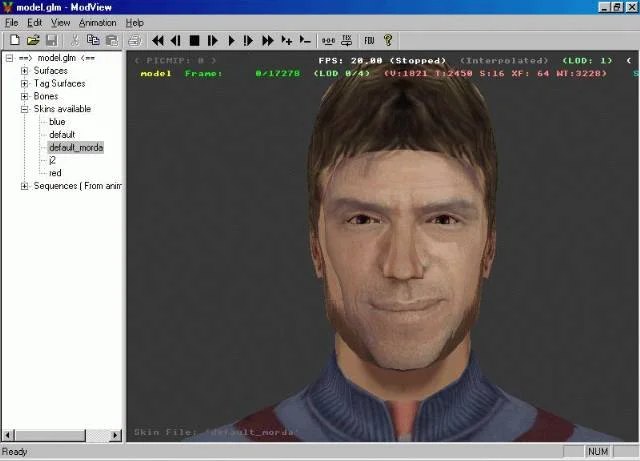
Task: Step back one frame
Action: pyautogui.click(x=176, y=40)
